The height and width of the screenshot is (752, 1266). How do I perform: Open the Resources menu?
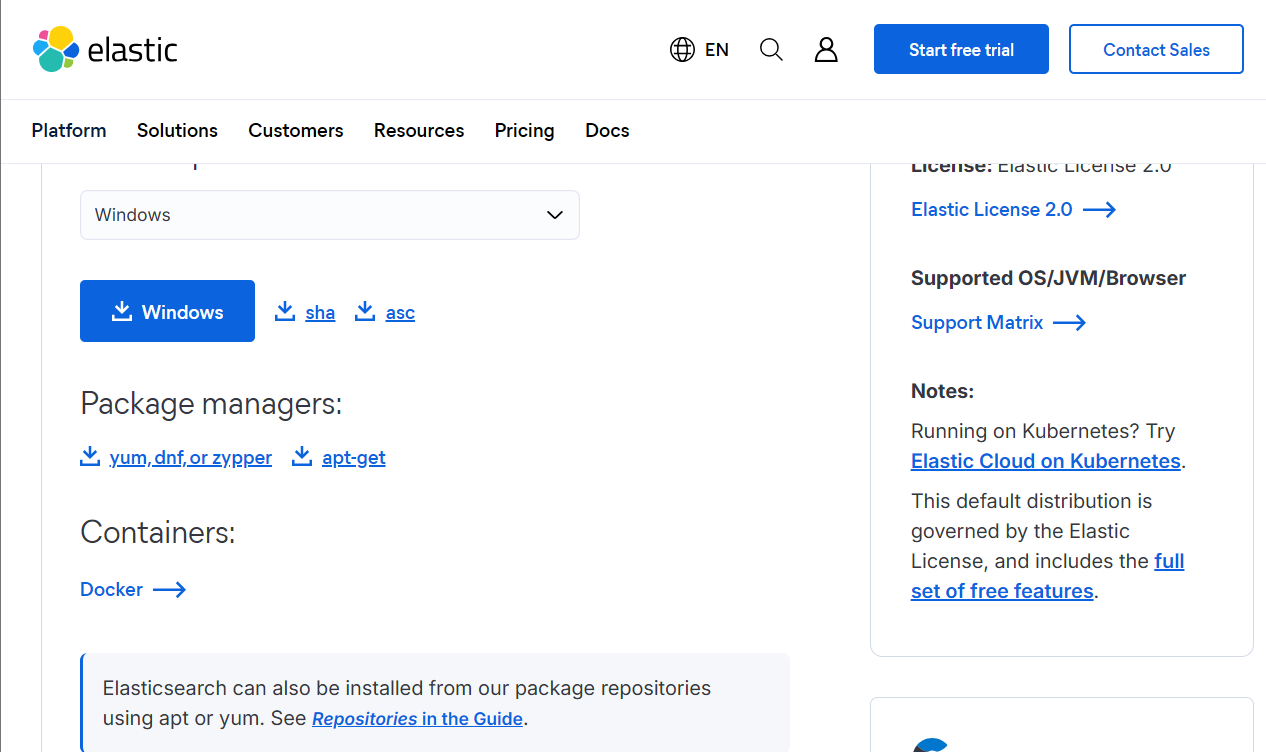pos(419,130)
